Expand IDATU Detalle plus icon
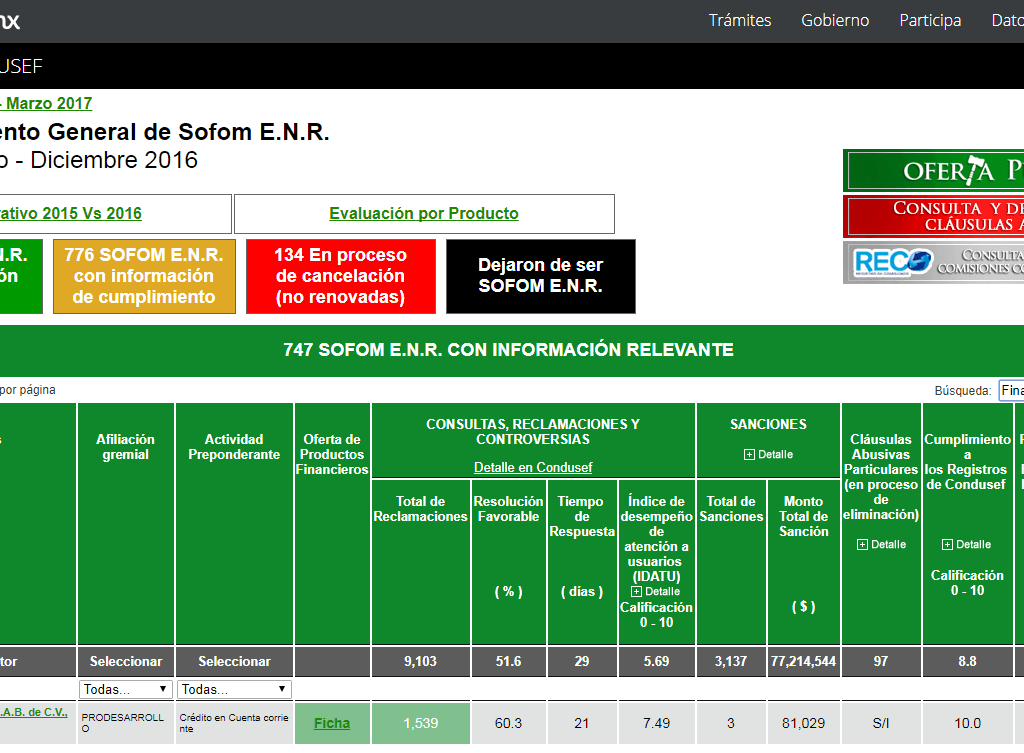This screenshot has width=1024, height=753. coord(636,592)
